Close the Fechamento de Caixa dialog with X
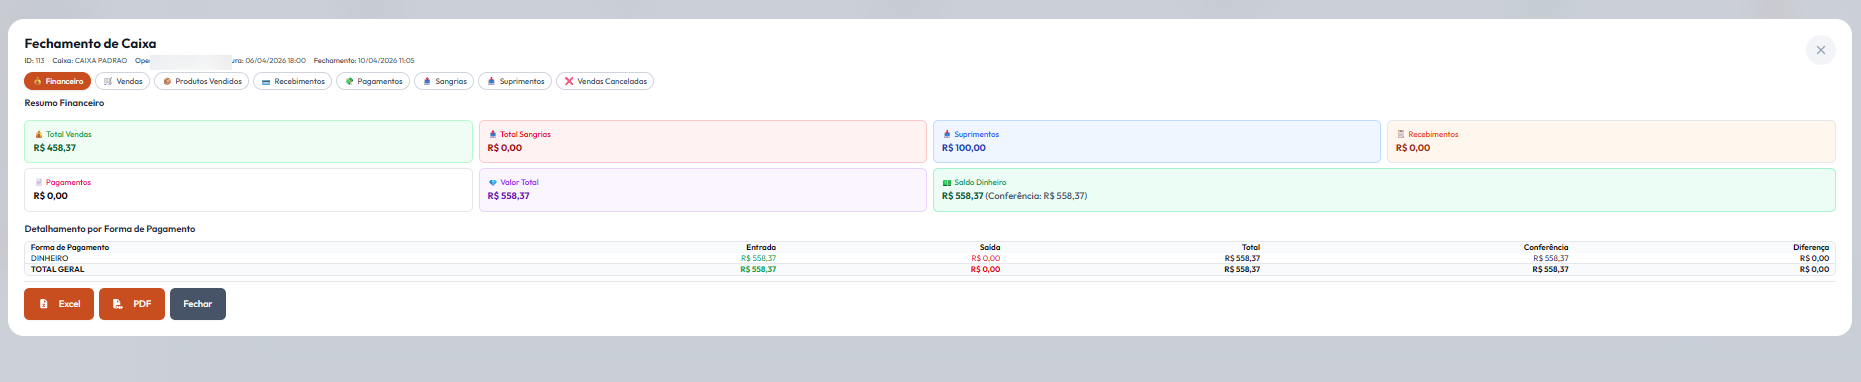The height and width of the screenshot is (382, 1861). [1821, 50]
